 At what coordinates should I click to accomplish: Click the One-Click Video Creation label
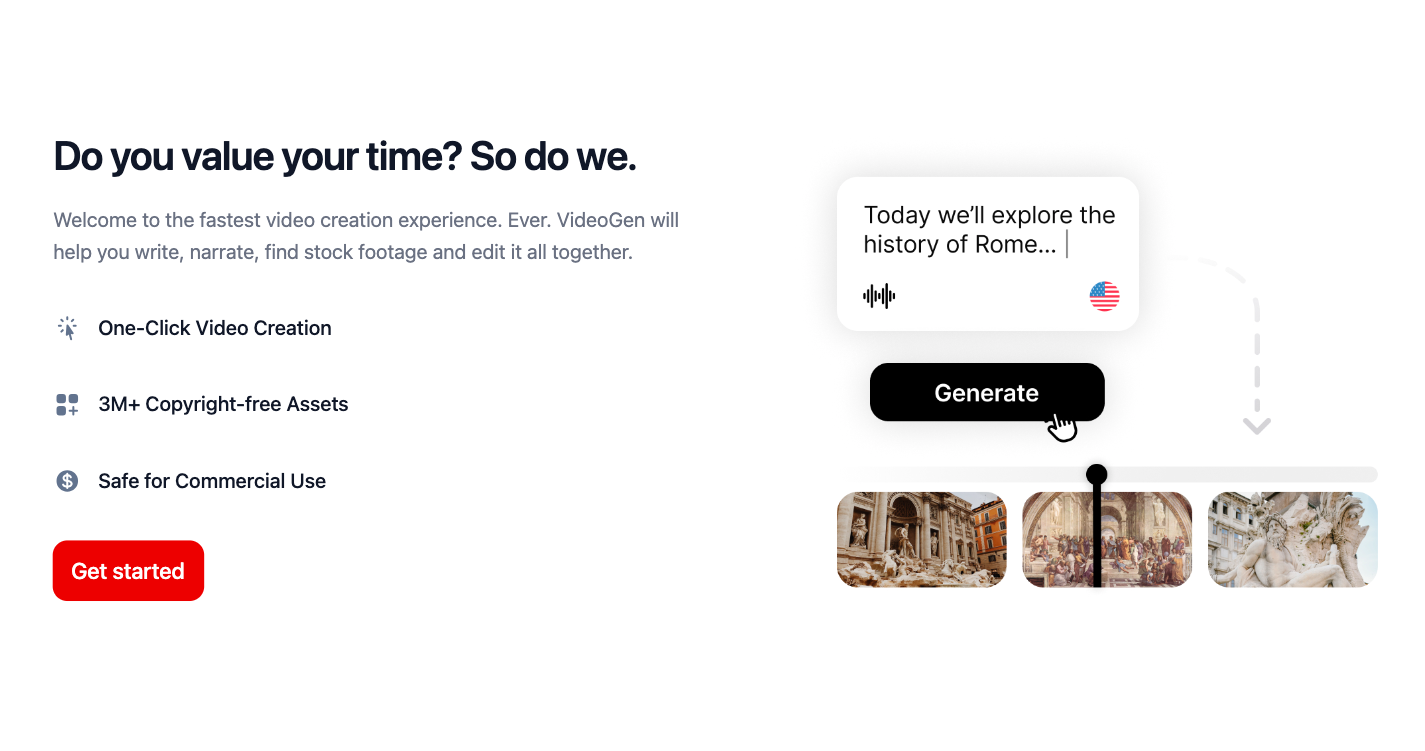215,328
